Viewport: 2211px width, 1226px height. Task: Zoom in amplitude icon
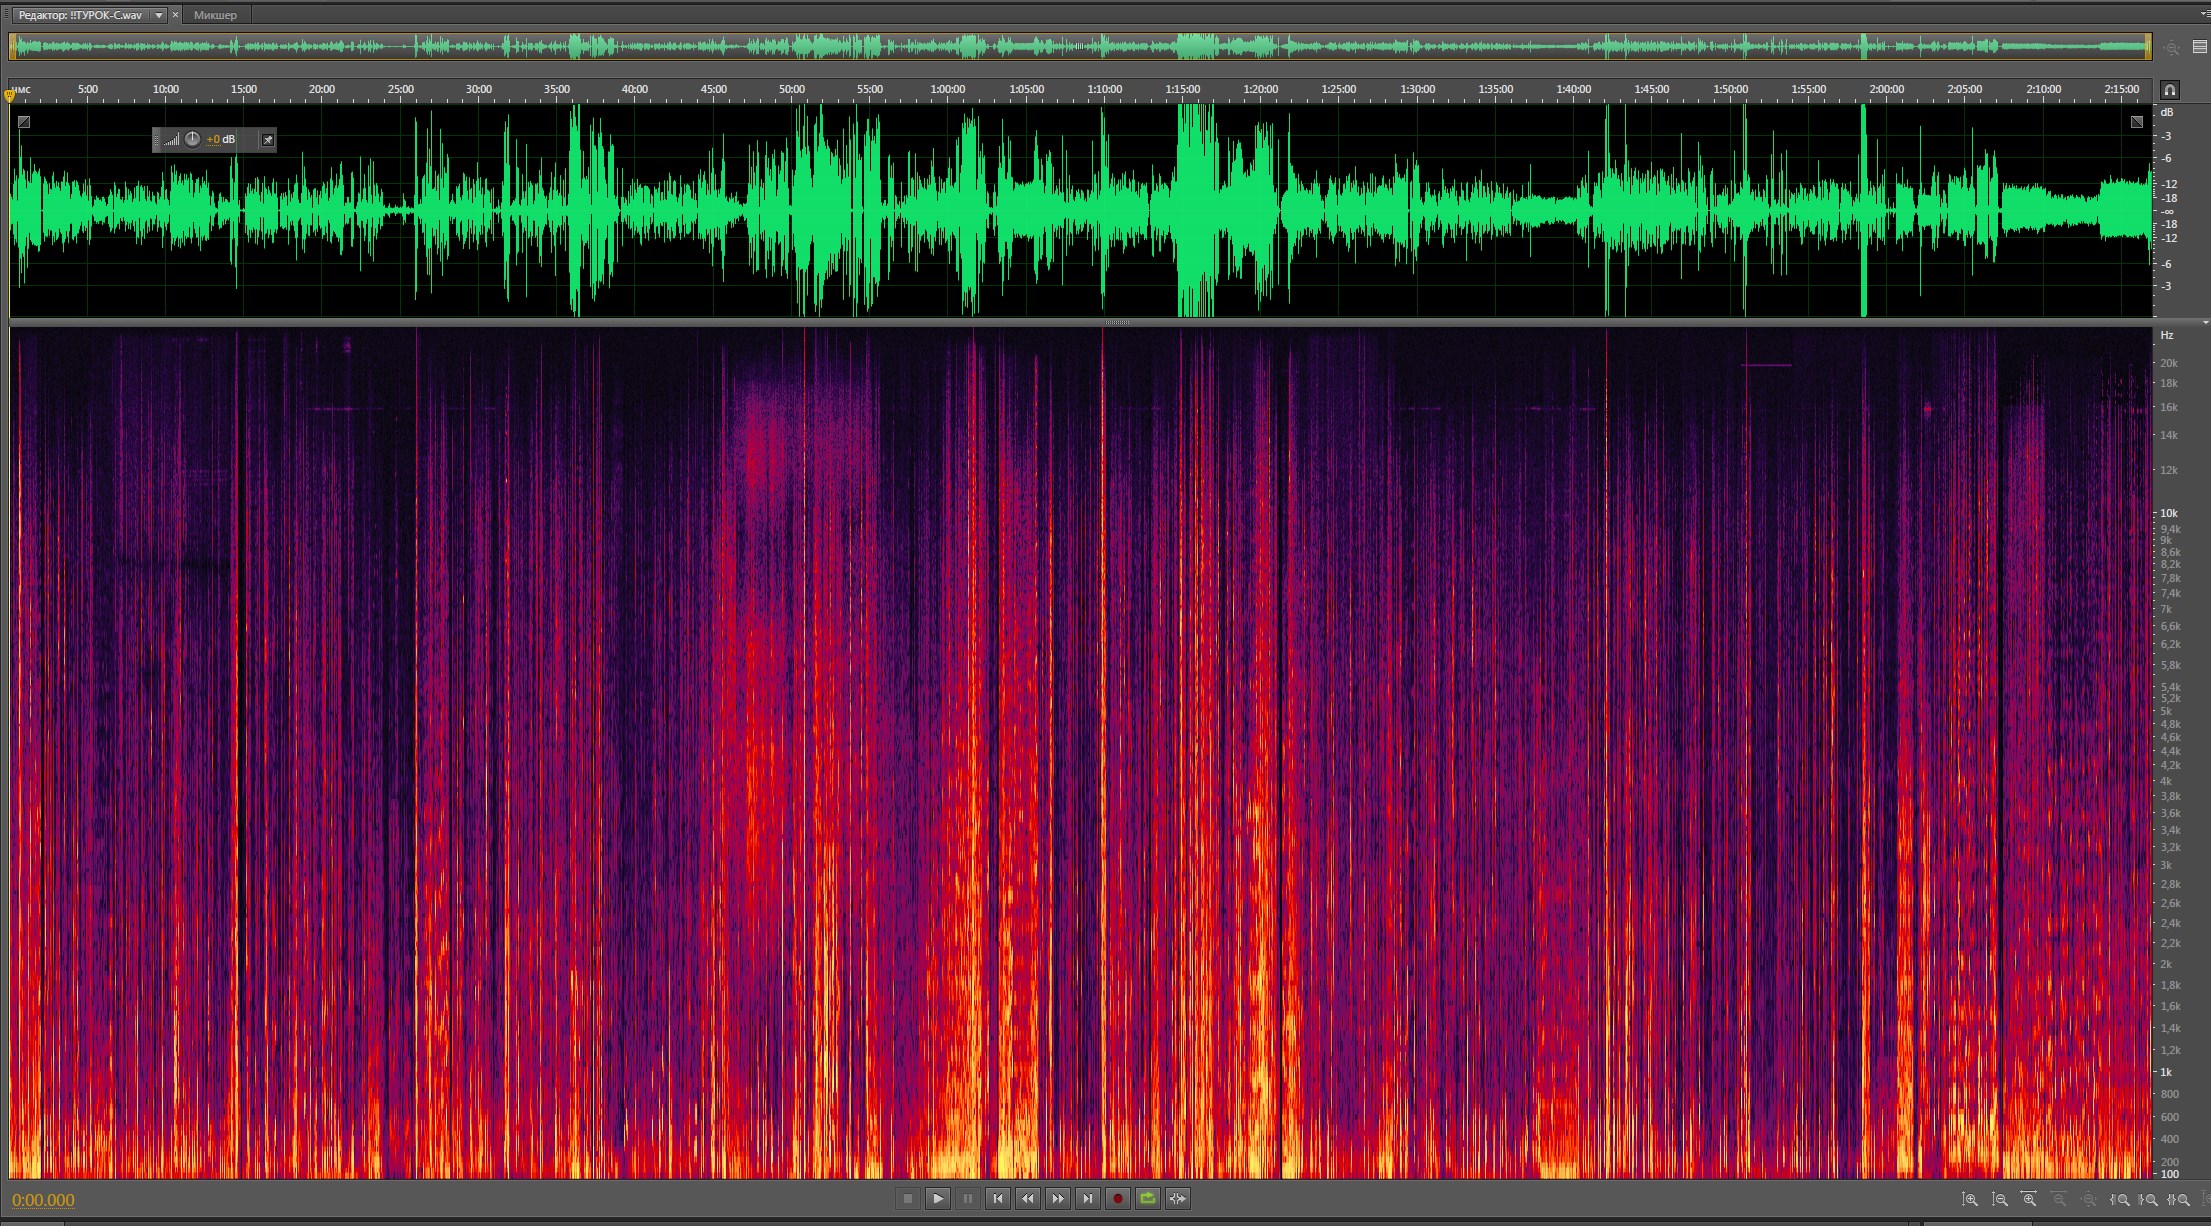(x=1970, y=1199)
